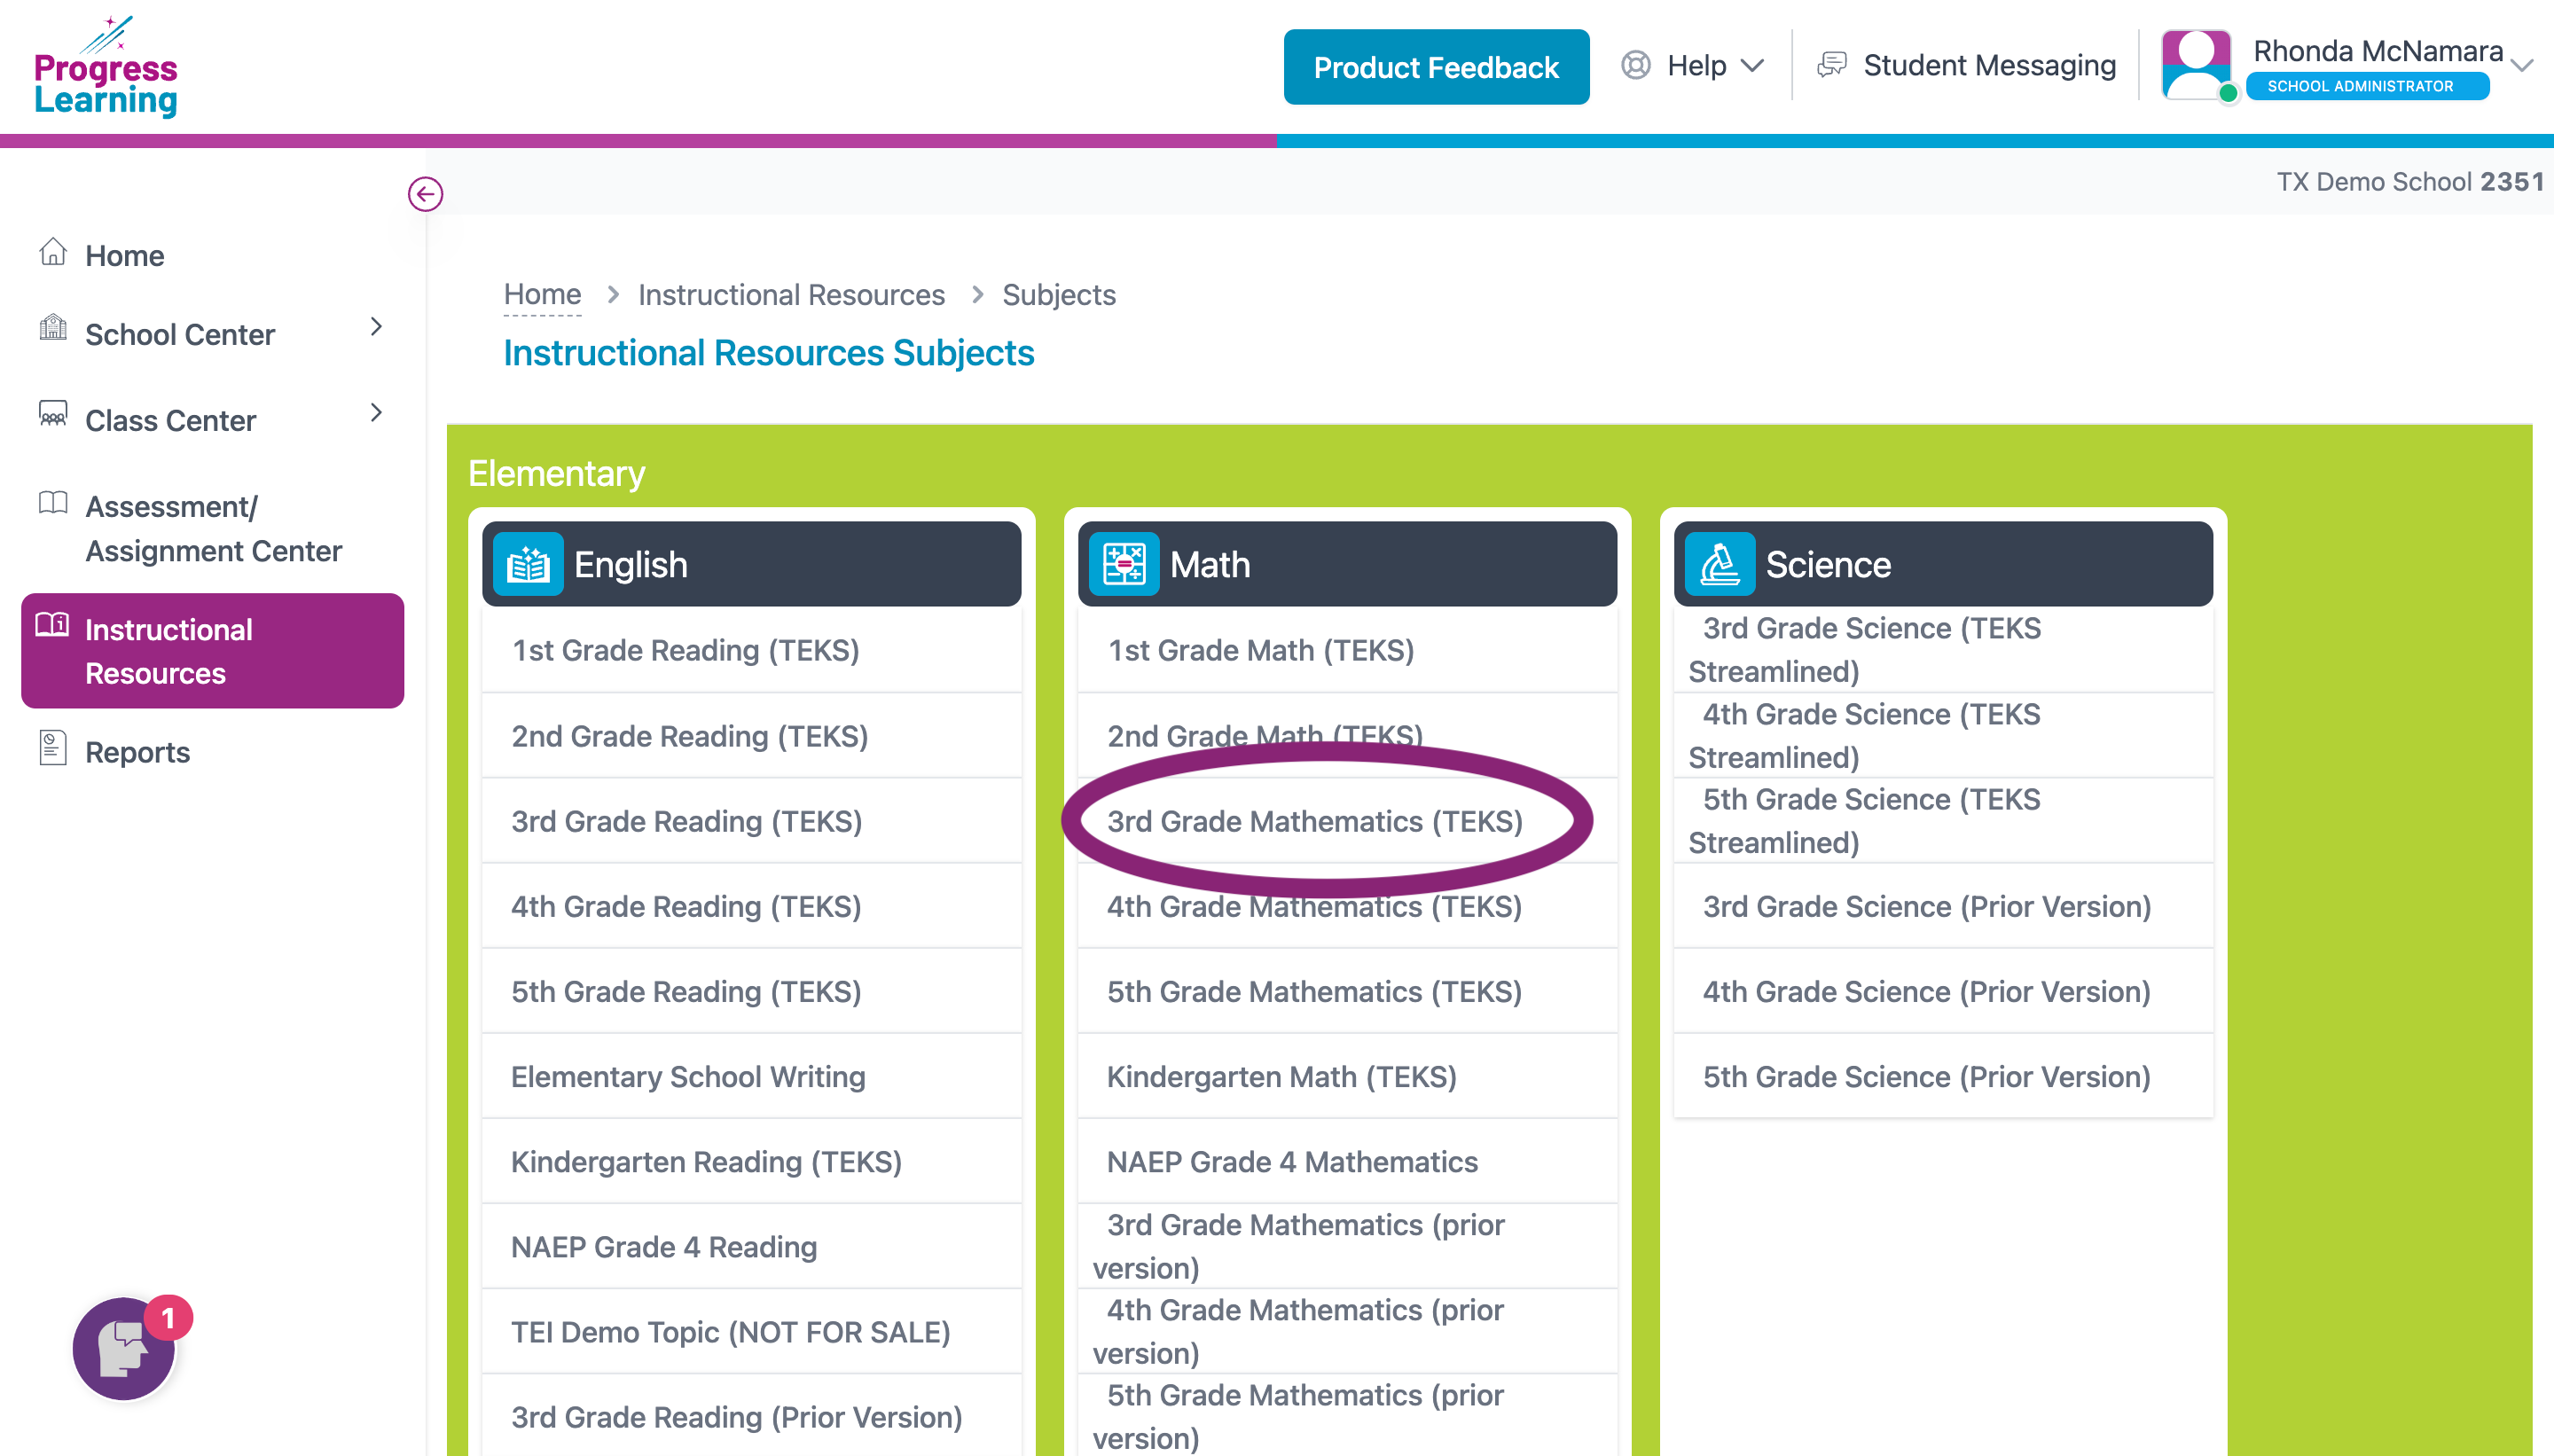Screen dimensions: 2554x1456
Task: Click the Student Messaging chat icon
Action: 1831,65
